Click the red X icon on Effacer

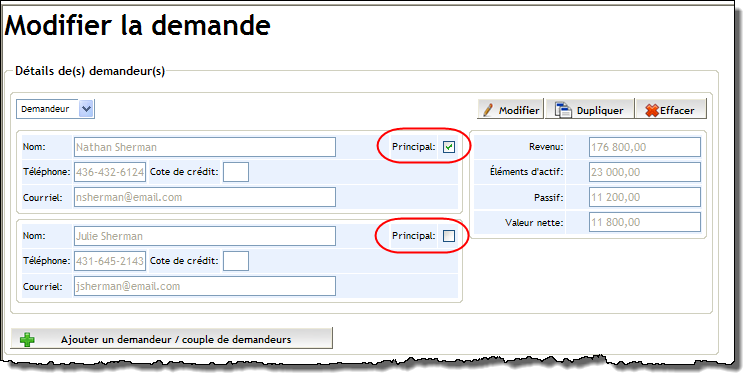click(652, 110)
